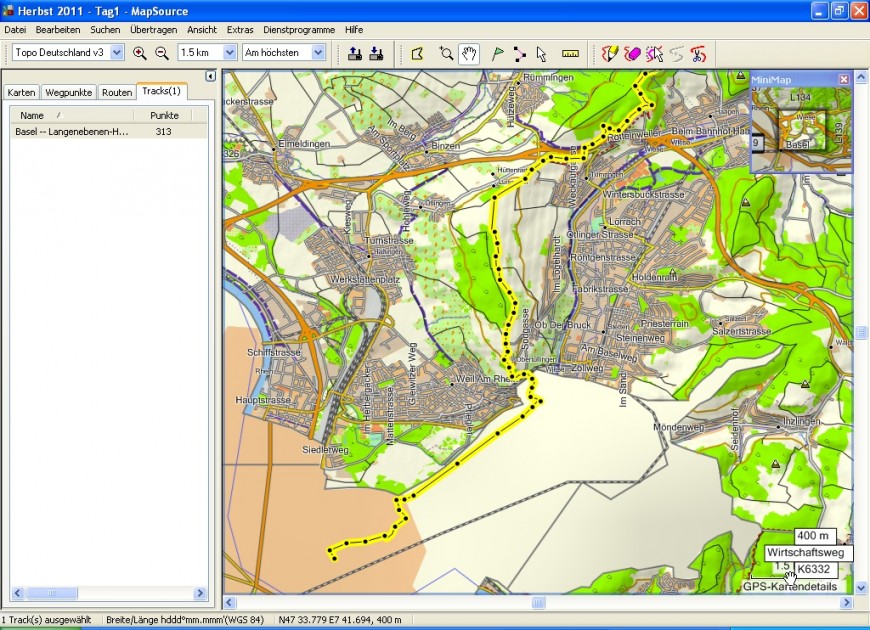Click 1 Track(s) ausgewählt status text
870x630 pixels.
[47, 620]
